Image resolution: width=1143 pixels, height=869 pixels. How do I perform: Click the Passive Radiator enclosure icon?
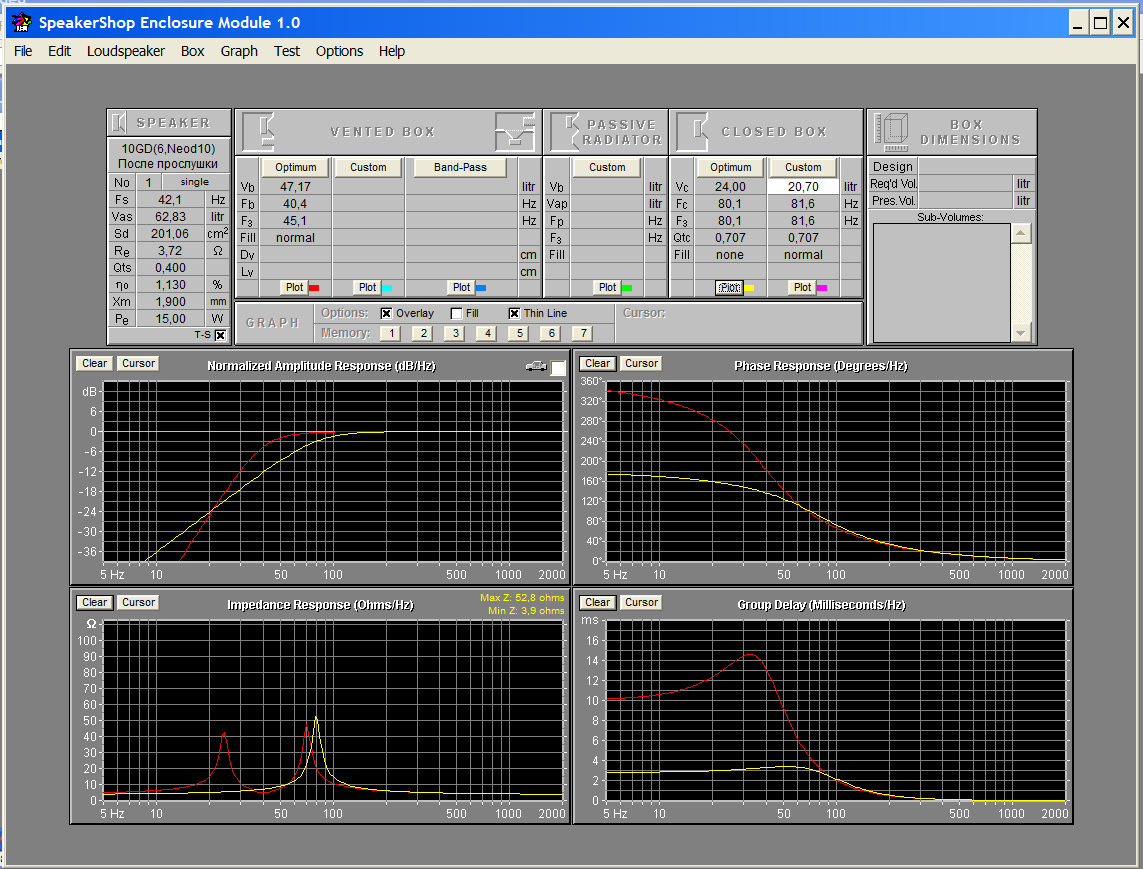[566, 131]
